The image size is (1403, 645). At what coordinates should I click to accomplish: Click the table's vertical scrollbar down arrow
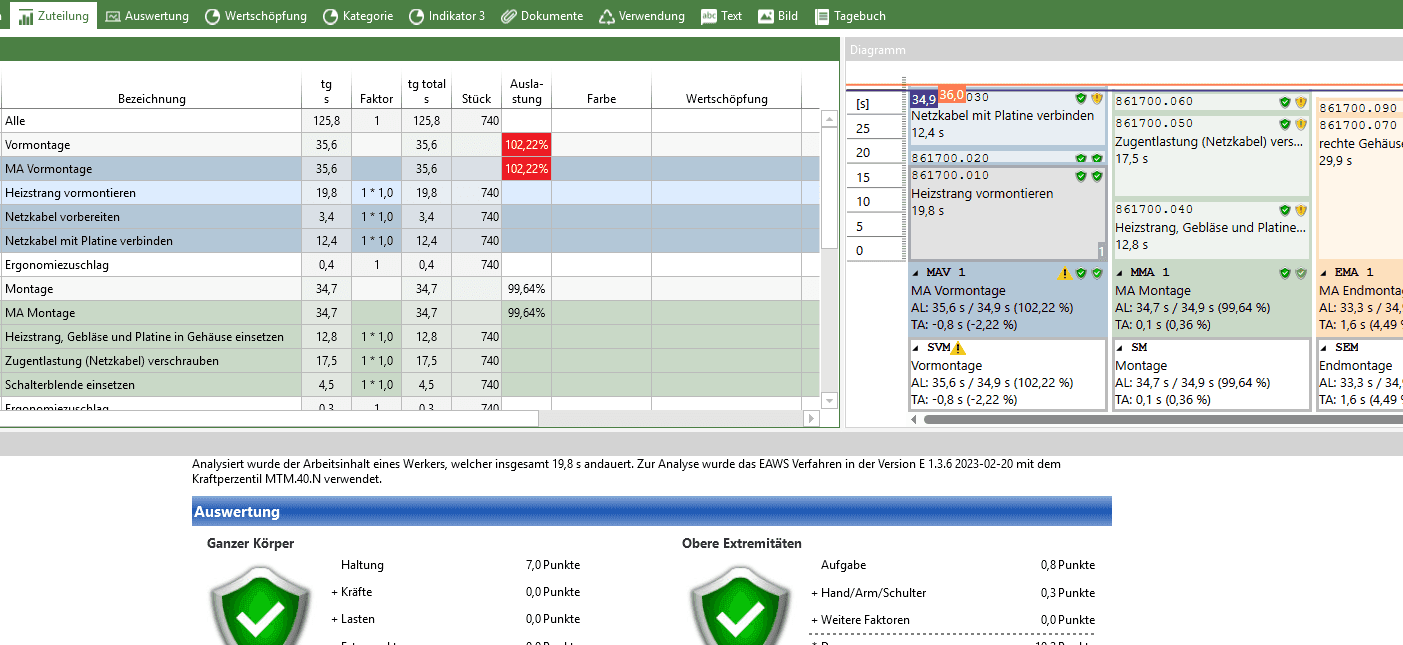tap(829, 401)
